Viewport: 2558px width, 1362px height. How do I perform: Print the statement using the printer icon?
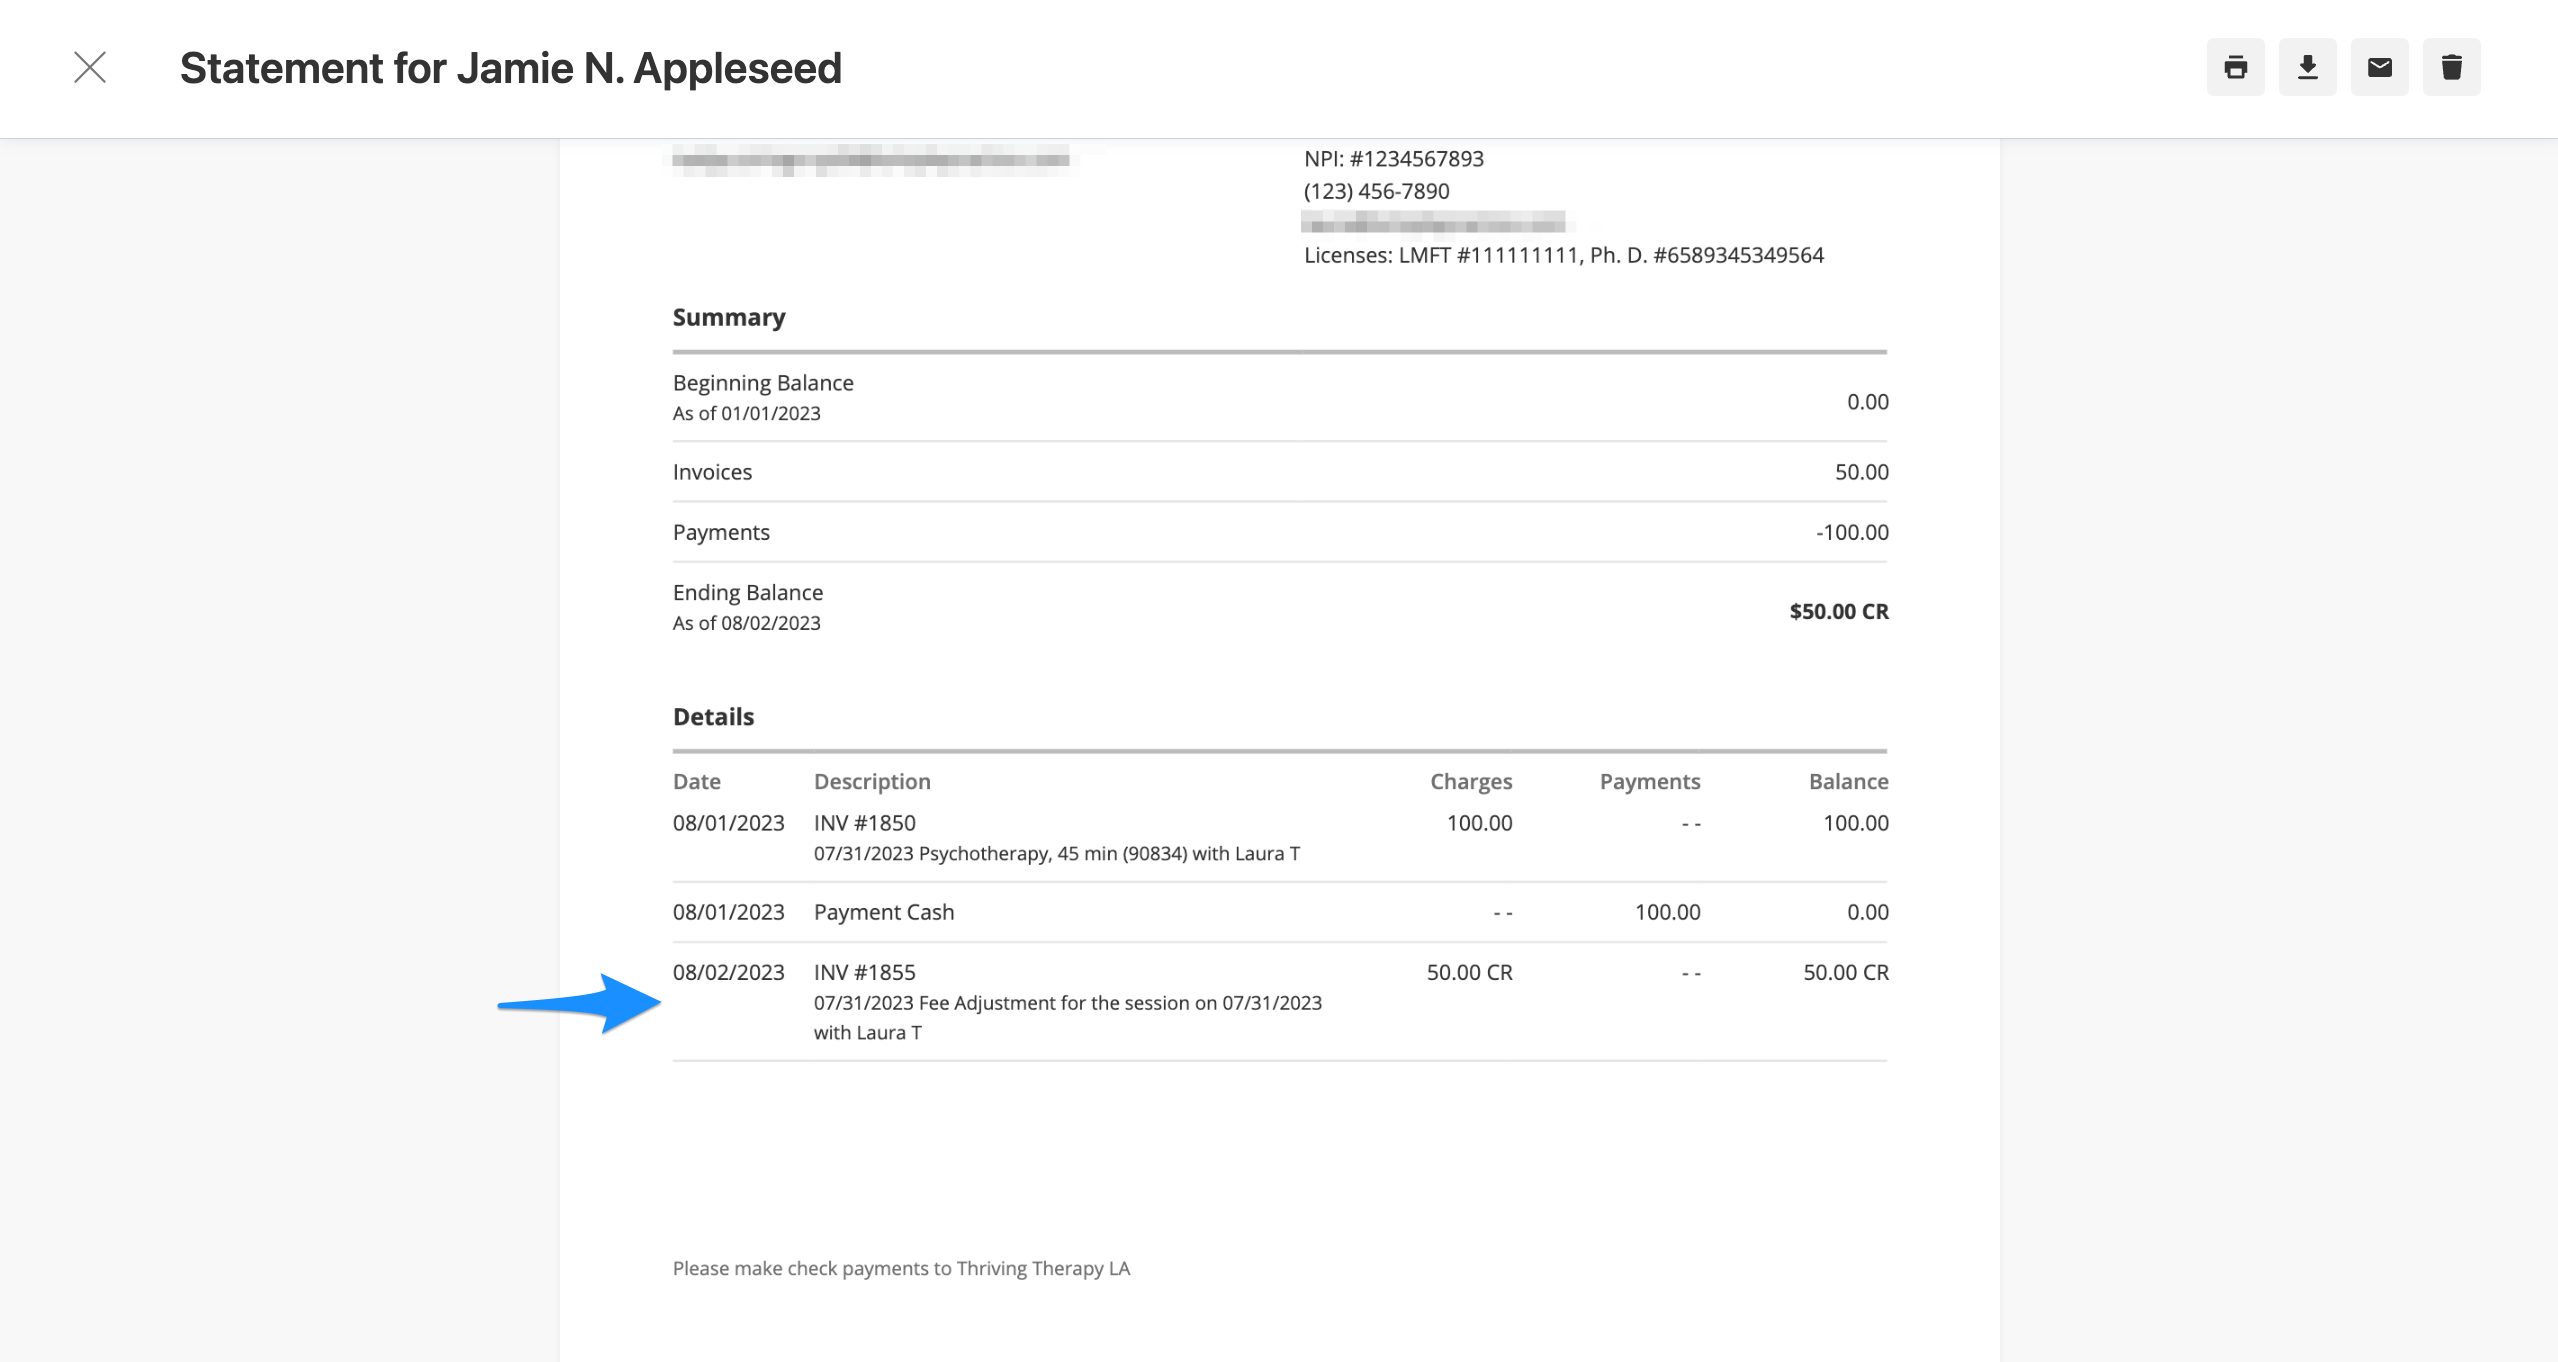[2236, 67]
